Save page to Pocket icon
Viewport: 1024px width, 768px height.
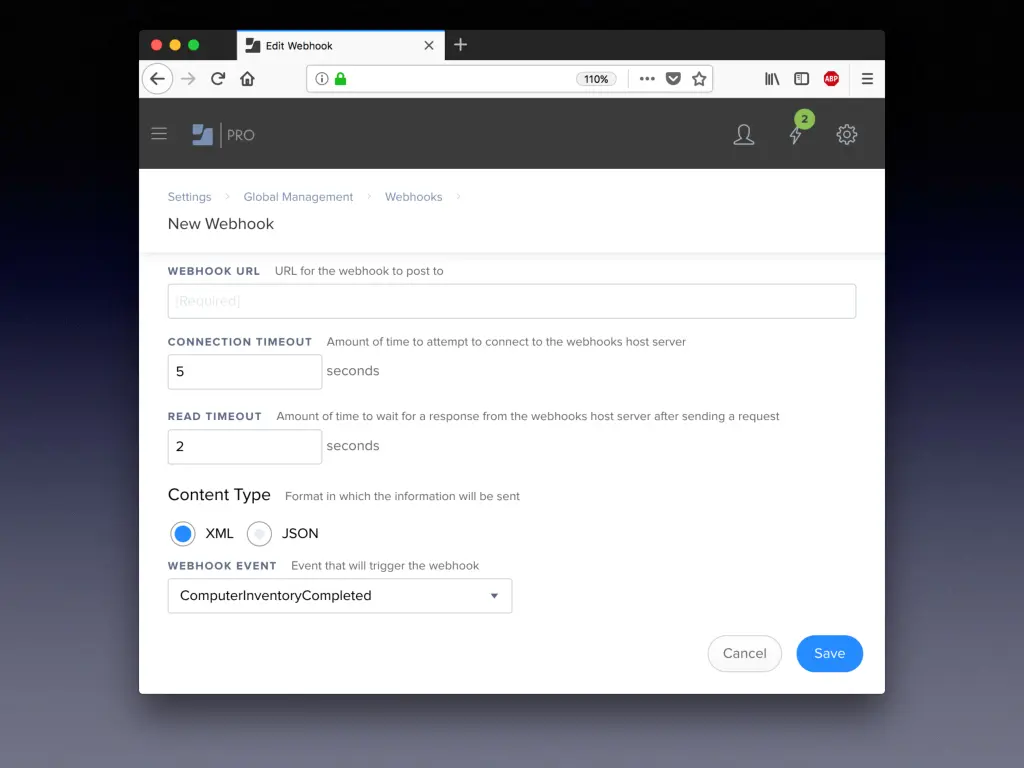(673, 79)
